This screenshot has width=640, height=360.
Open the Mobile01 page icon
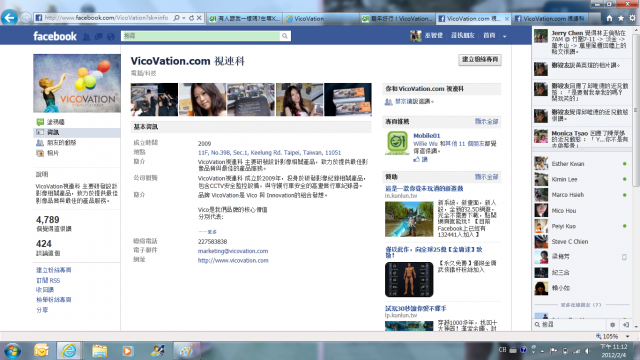point(397,143)
